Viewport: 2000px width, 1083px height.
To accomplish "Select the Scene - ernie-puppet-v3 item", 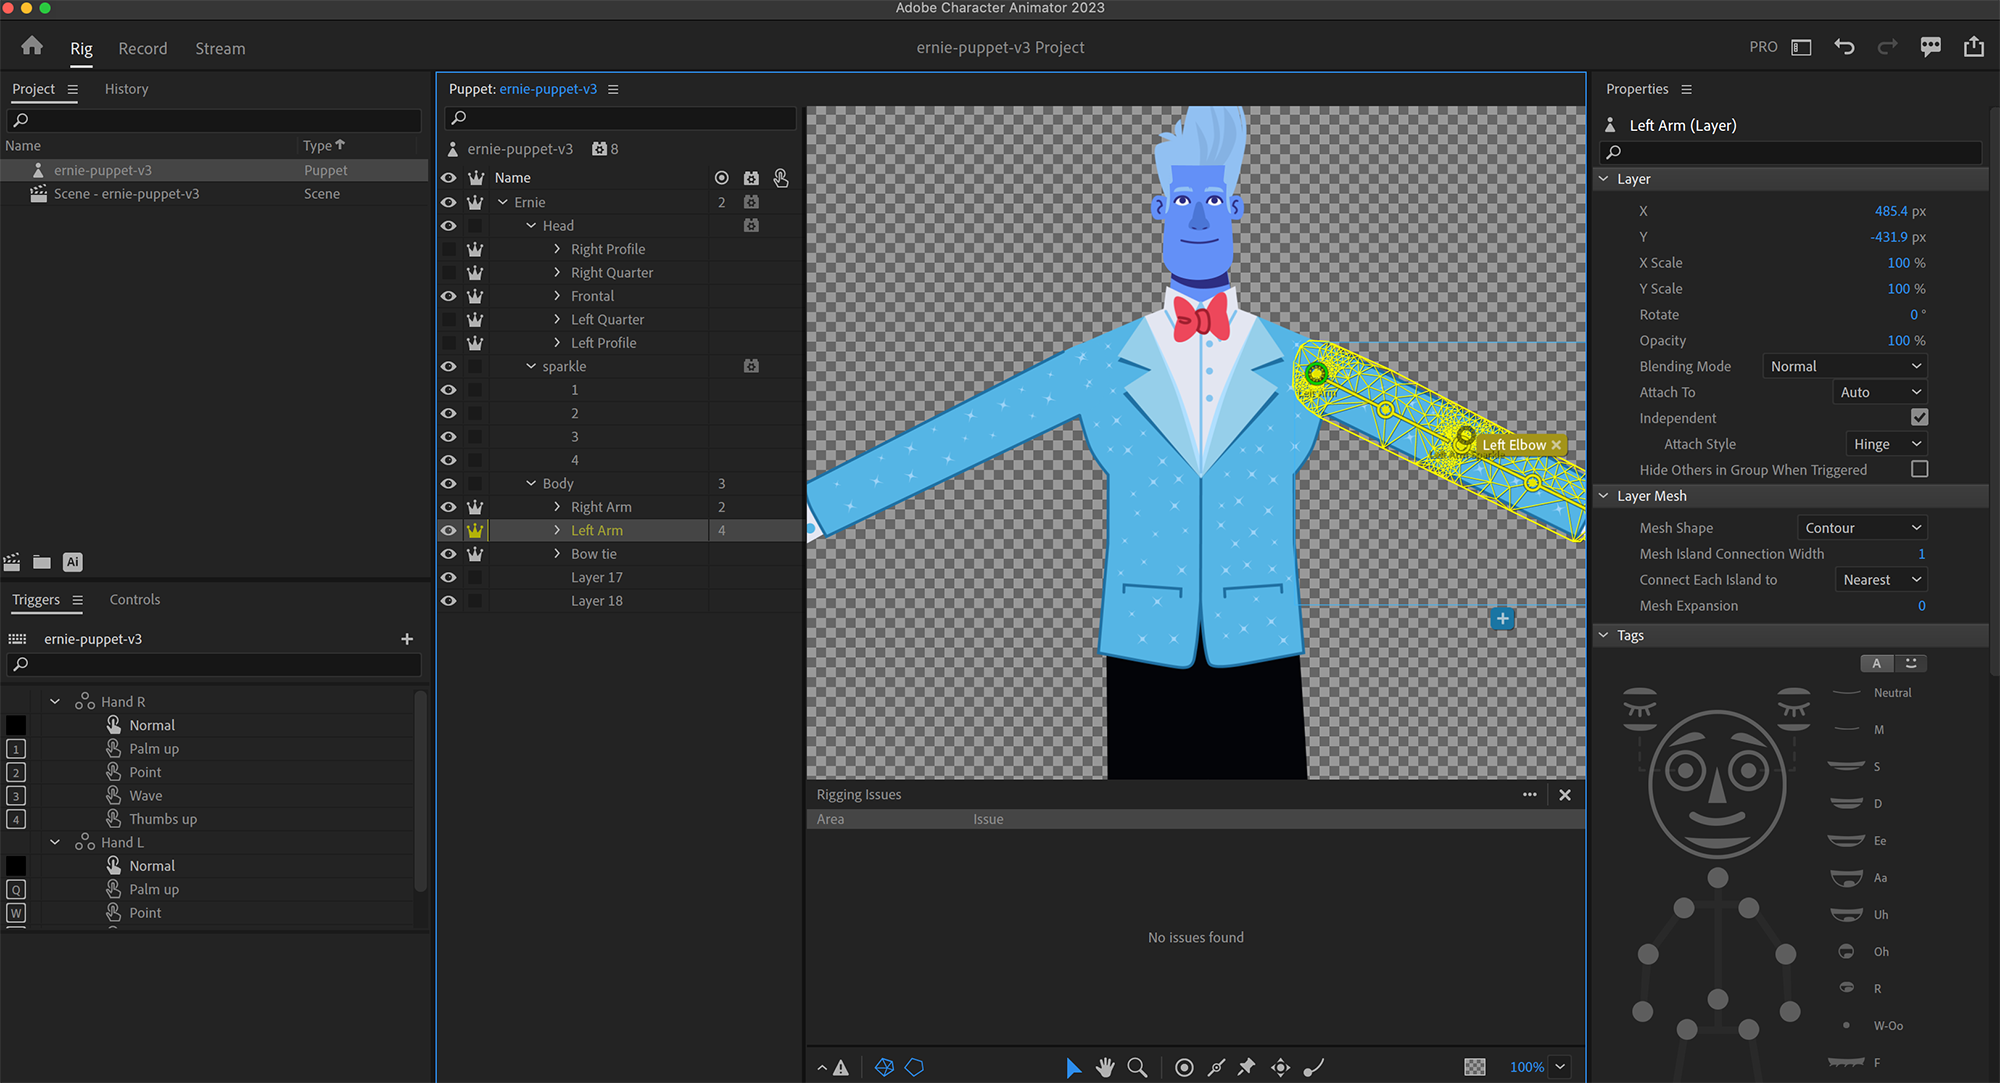I will coord(127,194).
